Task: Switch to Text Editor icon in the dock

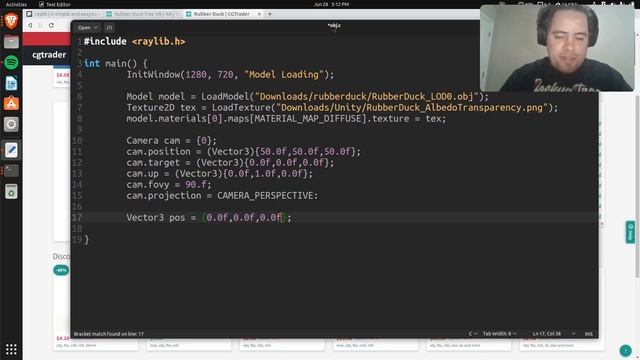Action: (11, 150)
